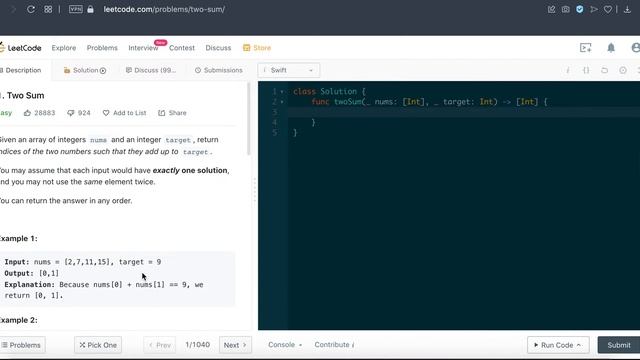Open the Discuss nav item
The height and width of the screenshot is (360, 640).
218,48
